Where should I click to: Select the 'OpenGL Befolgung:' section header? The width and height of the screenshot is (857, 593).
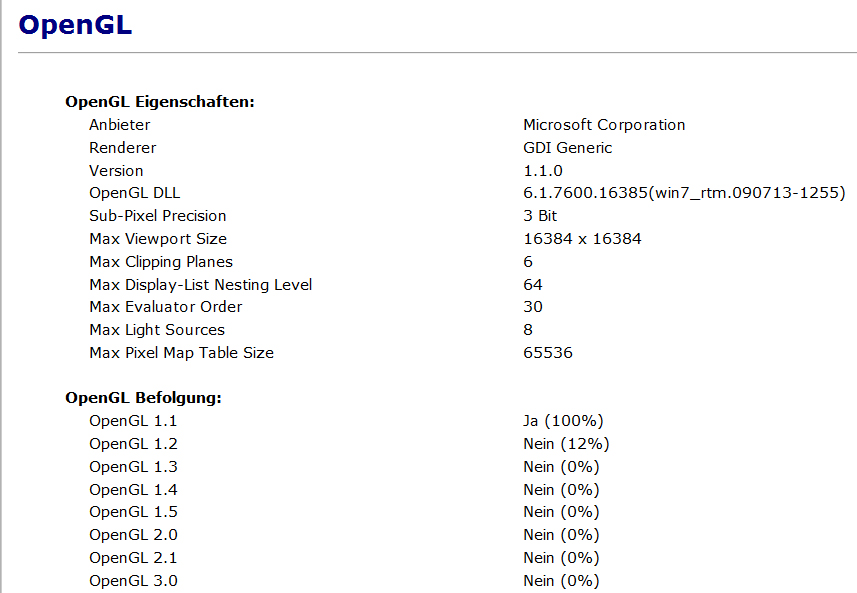(x=143, y=398)
